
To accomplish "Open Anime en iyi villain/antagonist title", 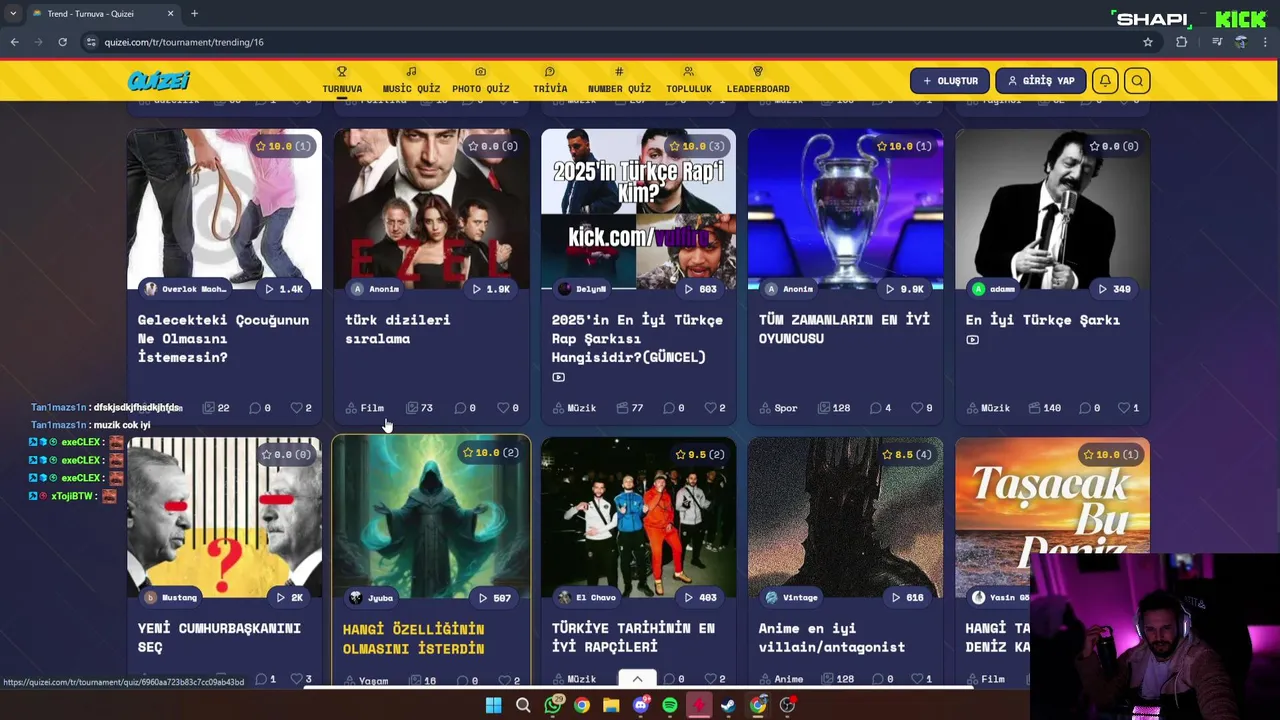I will coord(831,637).
